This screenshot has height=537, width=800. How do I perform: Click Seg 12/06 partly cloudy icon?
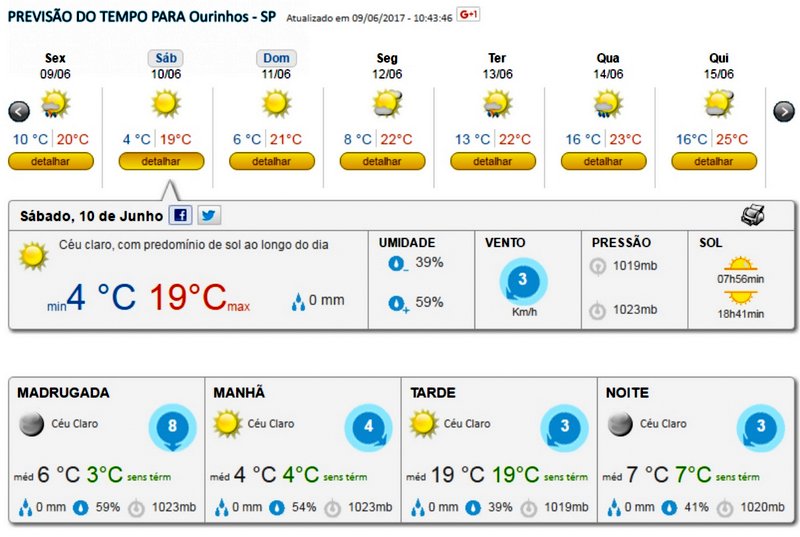click(x=387, y=104)
